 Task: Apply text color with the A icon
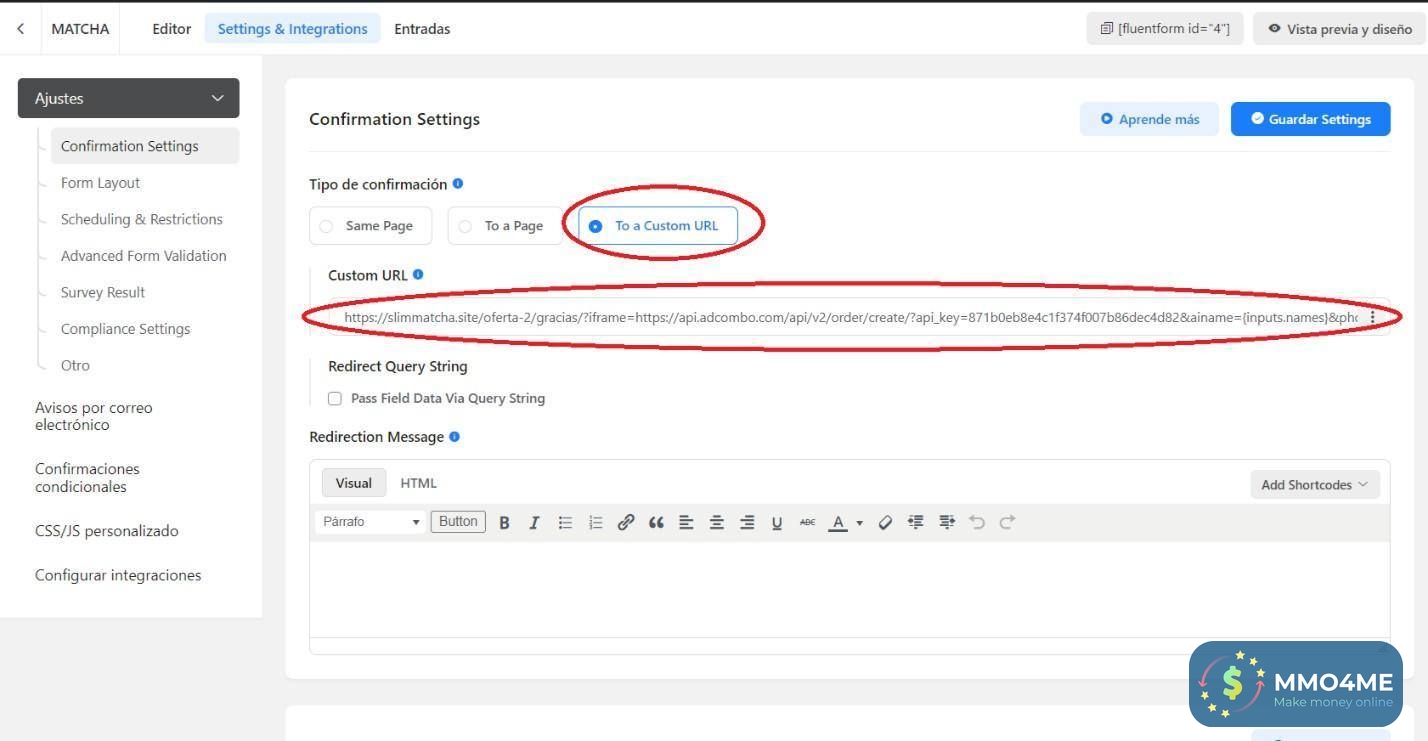(x=838, y=522)
